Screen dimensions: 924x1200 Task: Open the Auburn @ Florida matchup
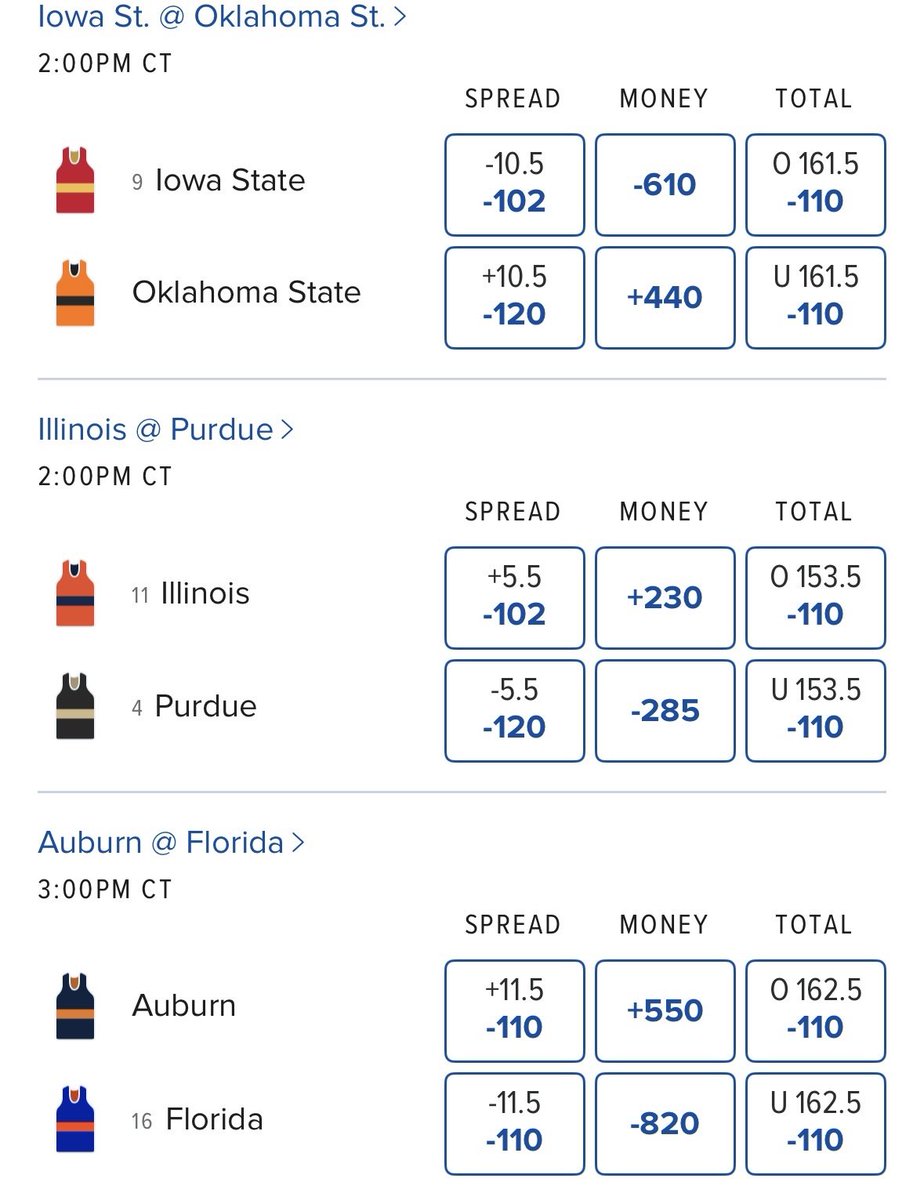(x=171, y=843)
